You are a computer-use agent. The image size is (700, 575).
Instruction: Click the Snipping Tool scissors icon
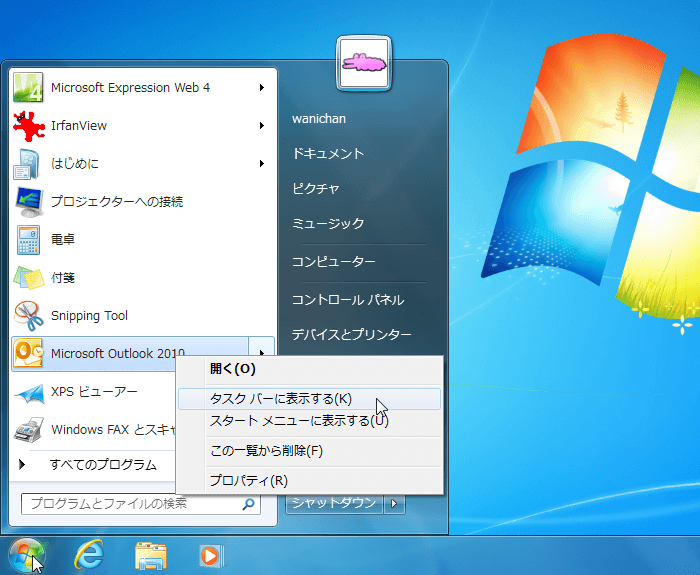pos(29,316)
